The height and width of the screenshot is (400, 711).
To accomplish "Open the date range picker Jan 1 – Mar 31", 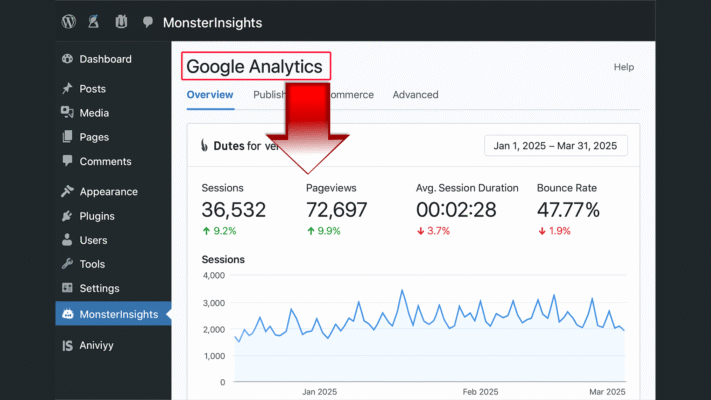I will [x=556, y=146].
